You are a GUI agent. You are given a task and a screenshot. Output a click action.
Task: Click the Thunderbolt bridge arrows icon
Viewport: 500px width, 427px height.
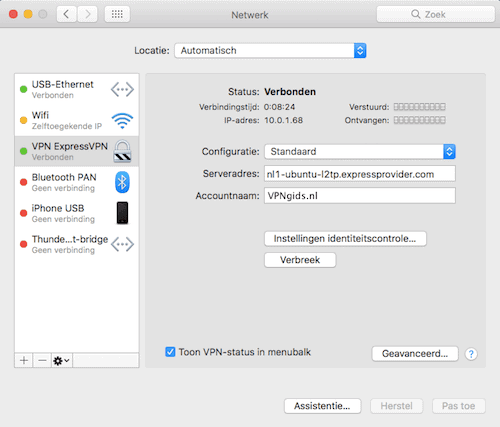tap(122, 244)
